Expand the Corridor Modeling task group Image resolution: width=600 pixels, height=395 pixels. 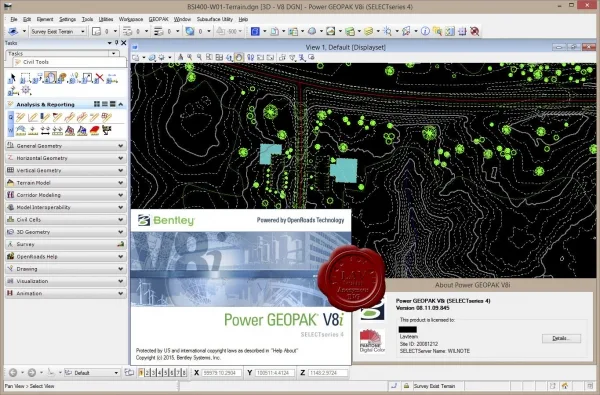tap(66, 195)
